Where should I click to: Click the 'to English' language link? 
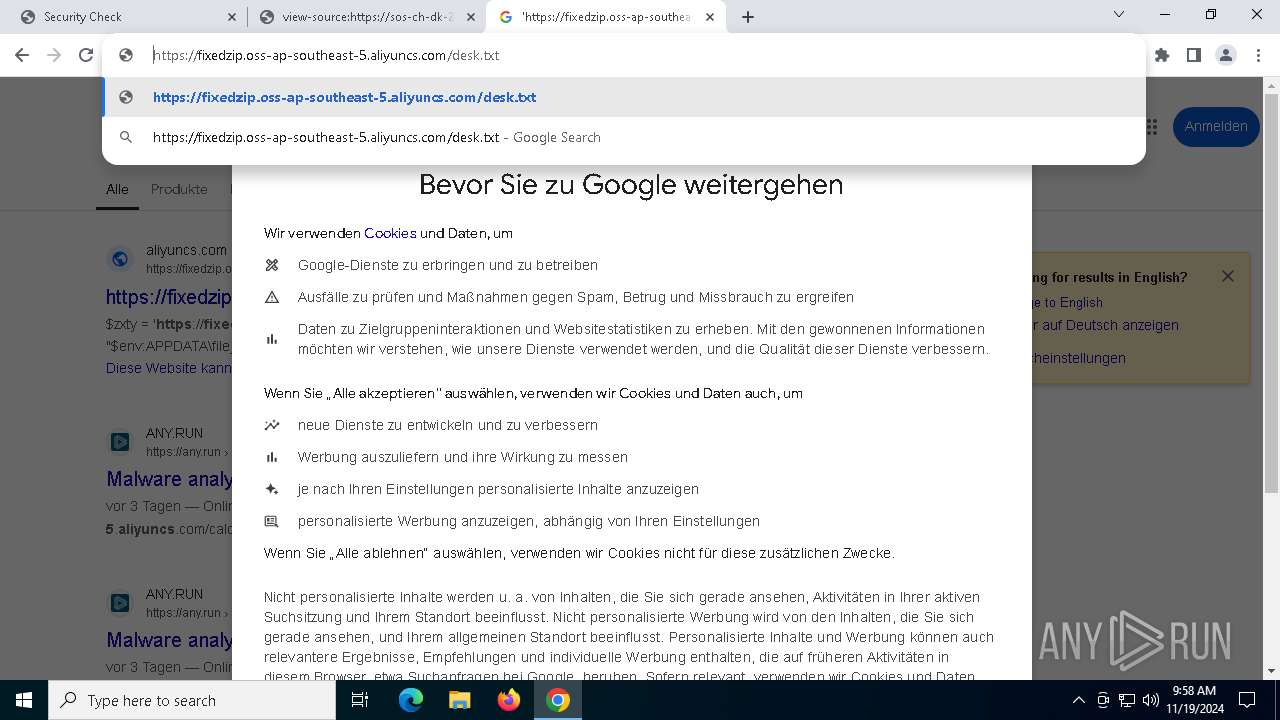pos(1068,302)
